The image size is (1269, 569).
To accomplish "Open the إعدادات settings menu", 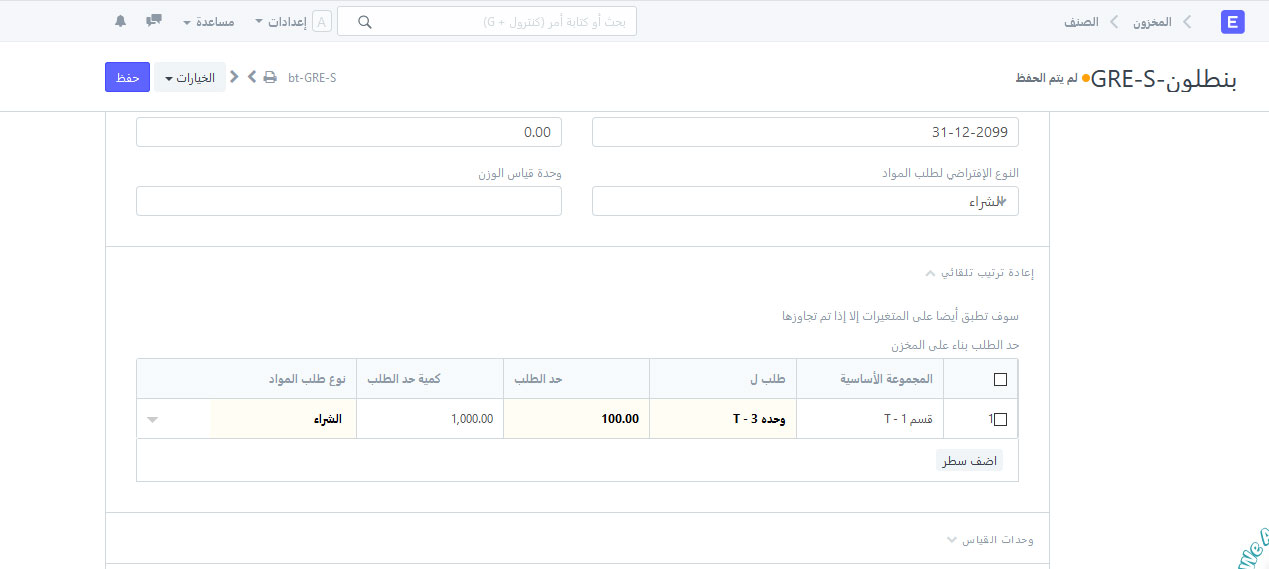I will pyautogui.click(x=281, y=21).
